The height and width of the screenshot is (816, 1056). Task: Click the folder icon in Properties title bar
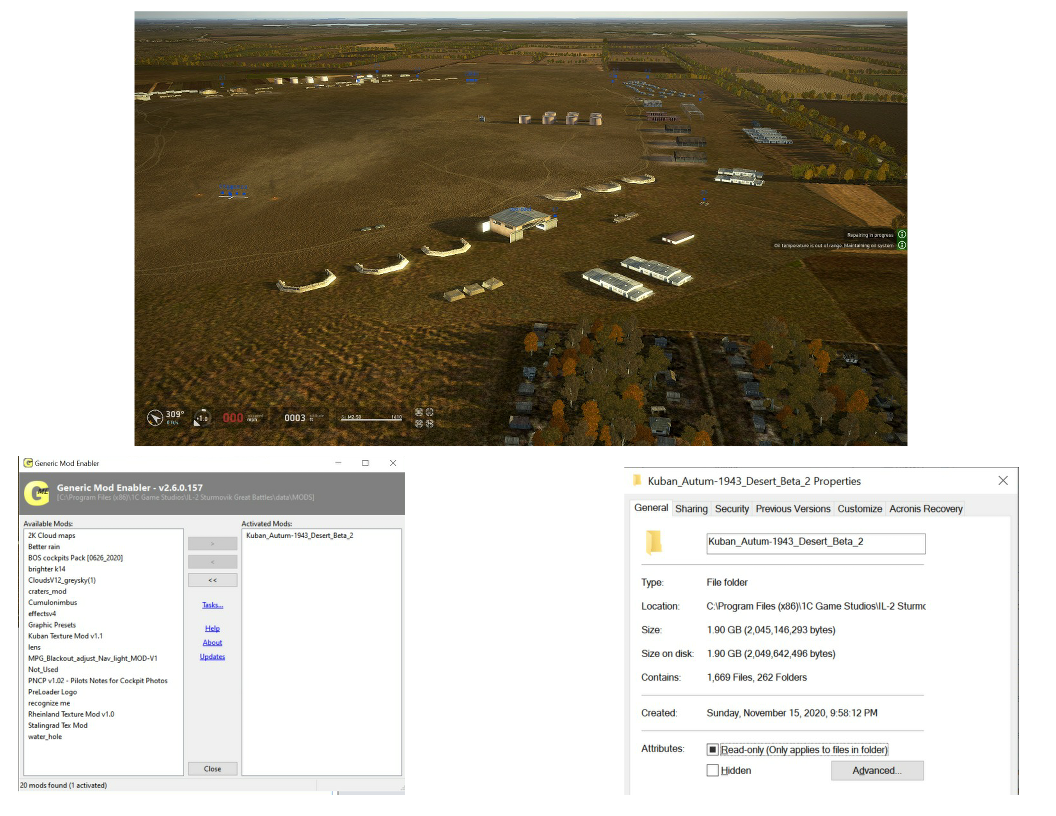pyautogui.click(x=636, y=481)
